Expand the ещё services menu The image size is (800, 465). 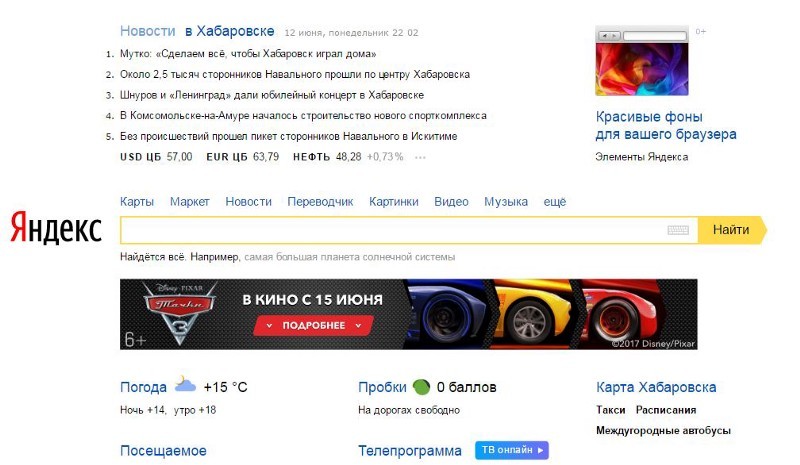pyautogui.click(x=555, y=202)
